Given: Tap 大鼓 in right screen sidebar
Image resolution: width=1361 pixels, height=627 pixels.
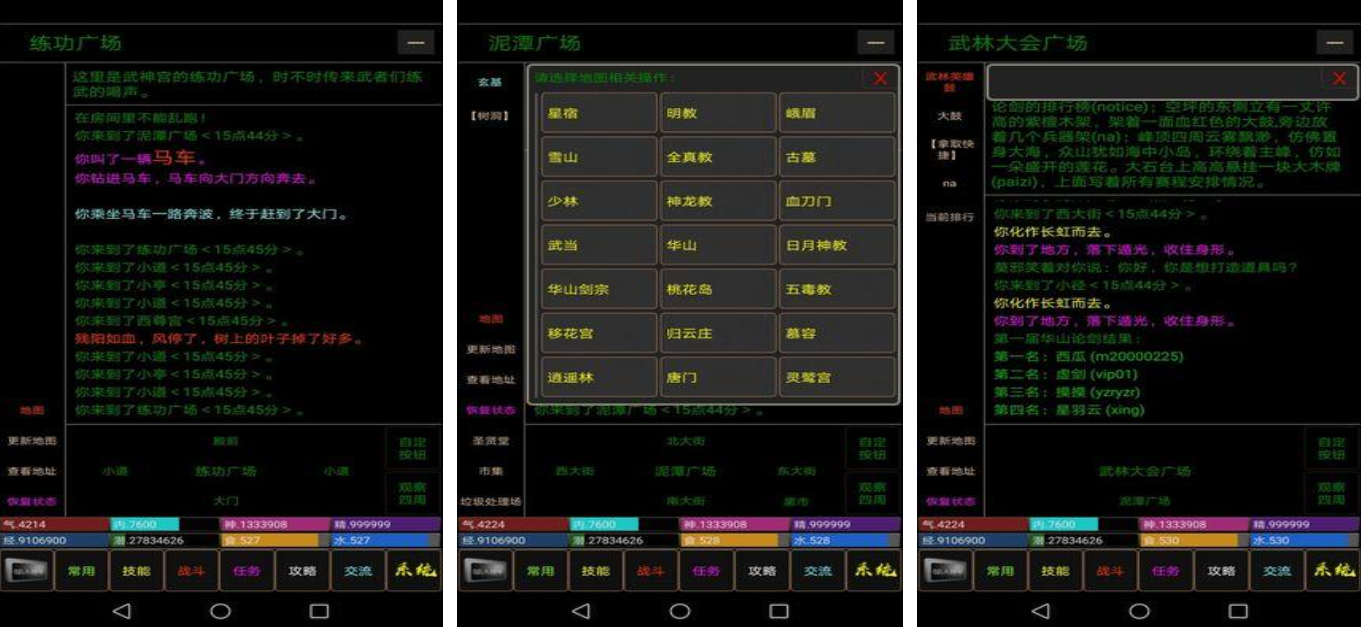Looking at the screenshot, I should 949,116.
